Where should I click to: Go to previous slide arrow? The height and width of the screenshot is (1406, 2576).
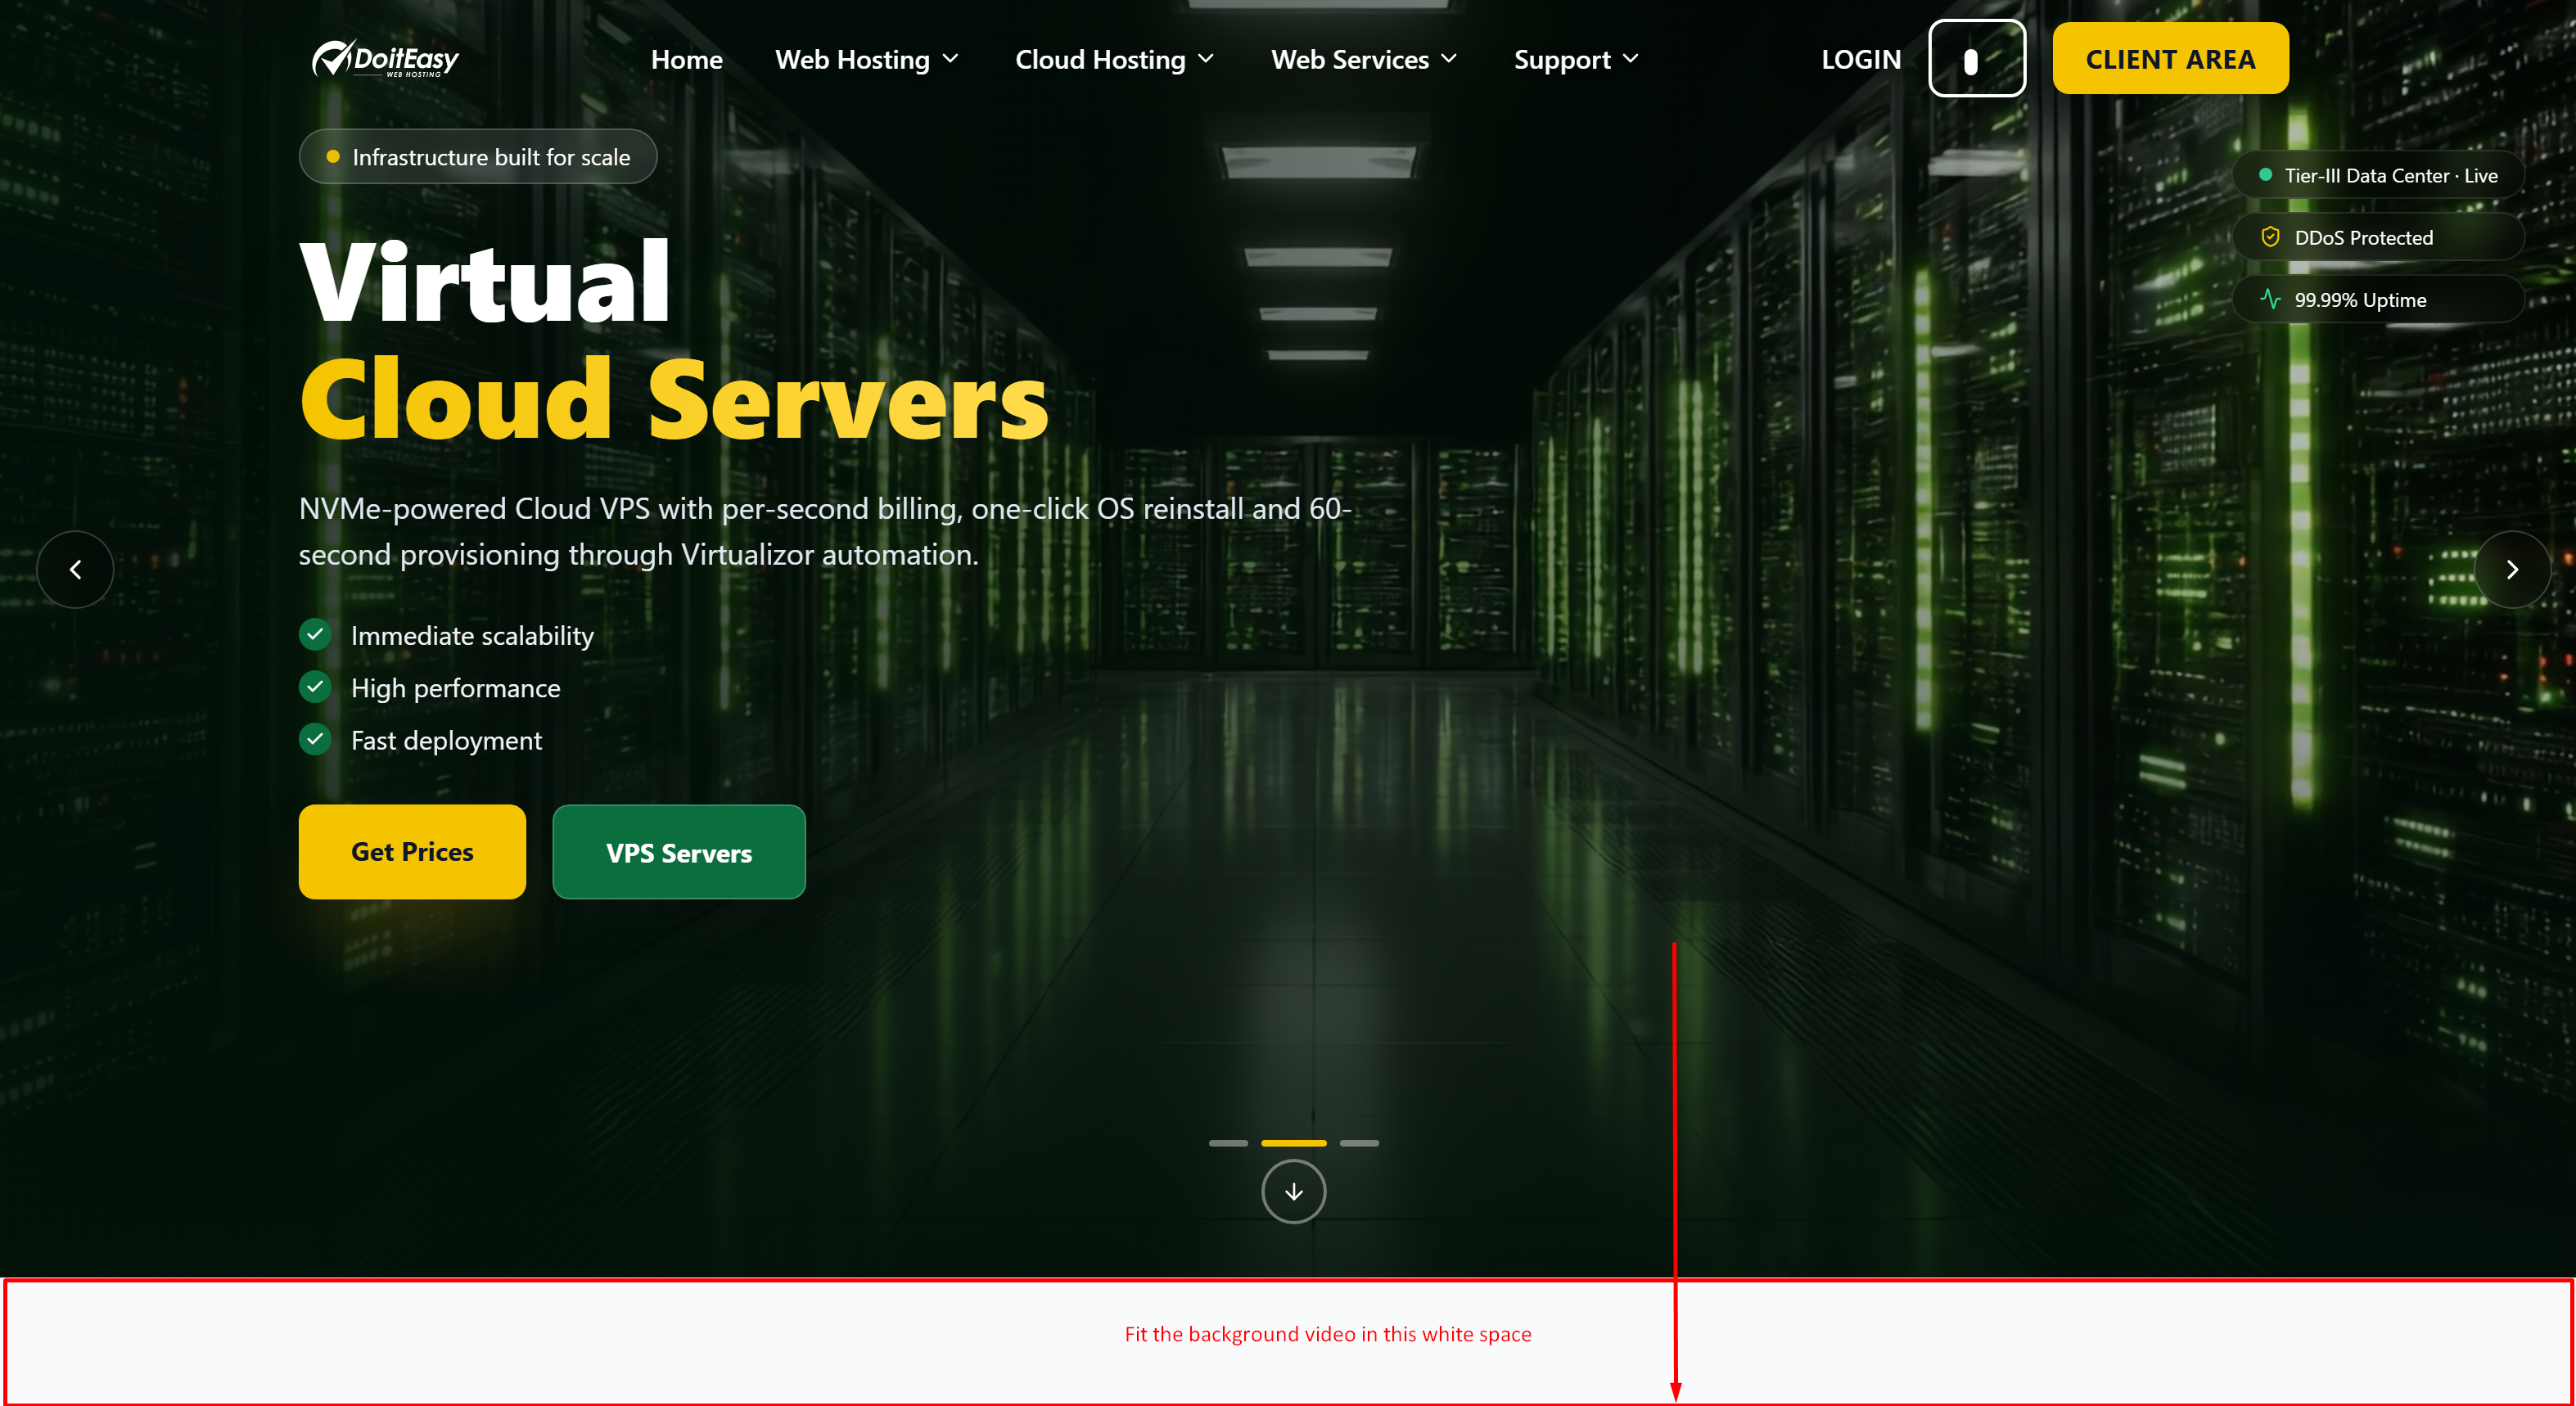point(75,570)
